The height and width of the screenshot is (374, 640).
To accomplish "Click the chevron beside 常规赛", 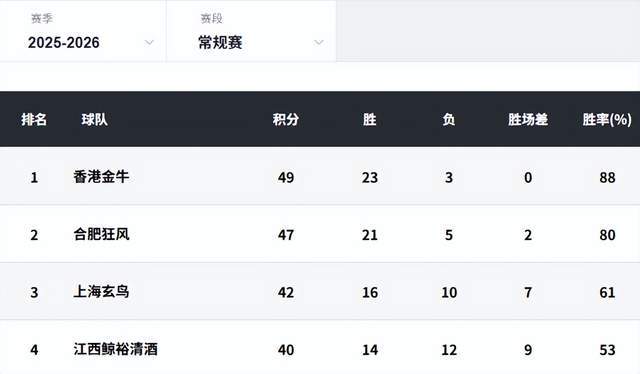I will (319, 42).
